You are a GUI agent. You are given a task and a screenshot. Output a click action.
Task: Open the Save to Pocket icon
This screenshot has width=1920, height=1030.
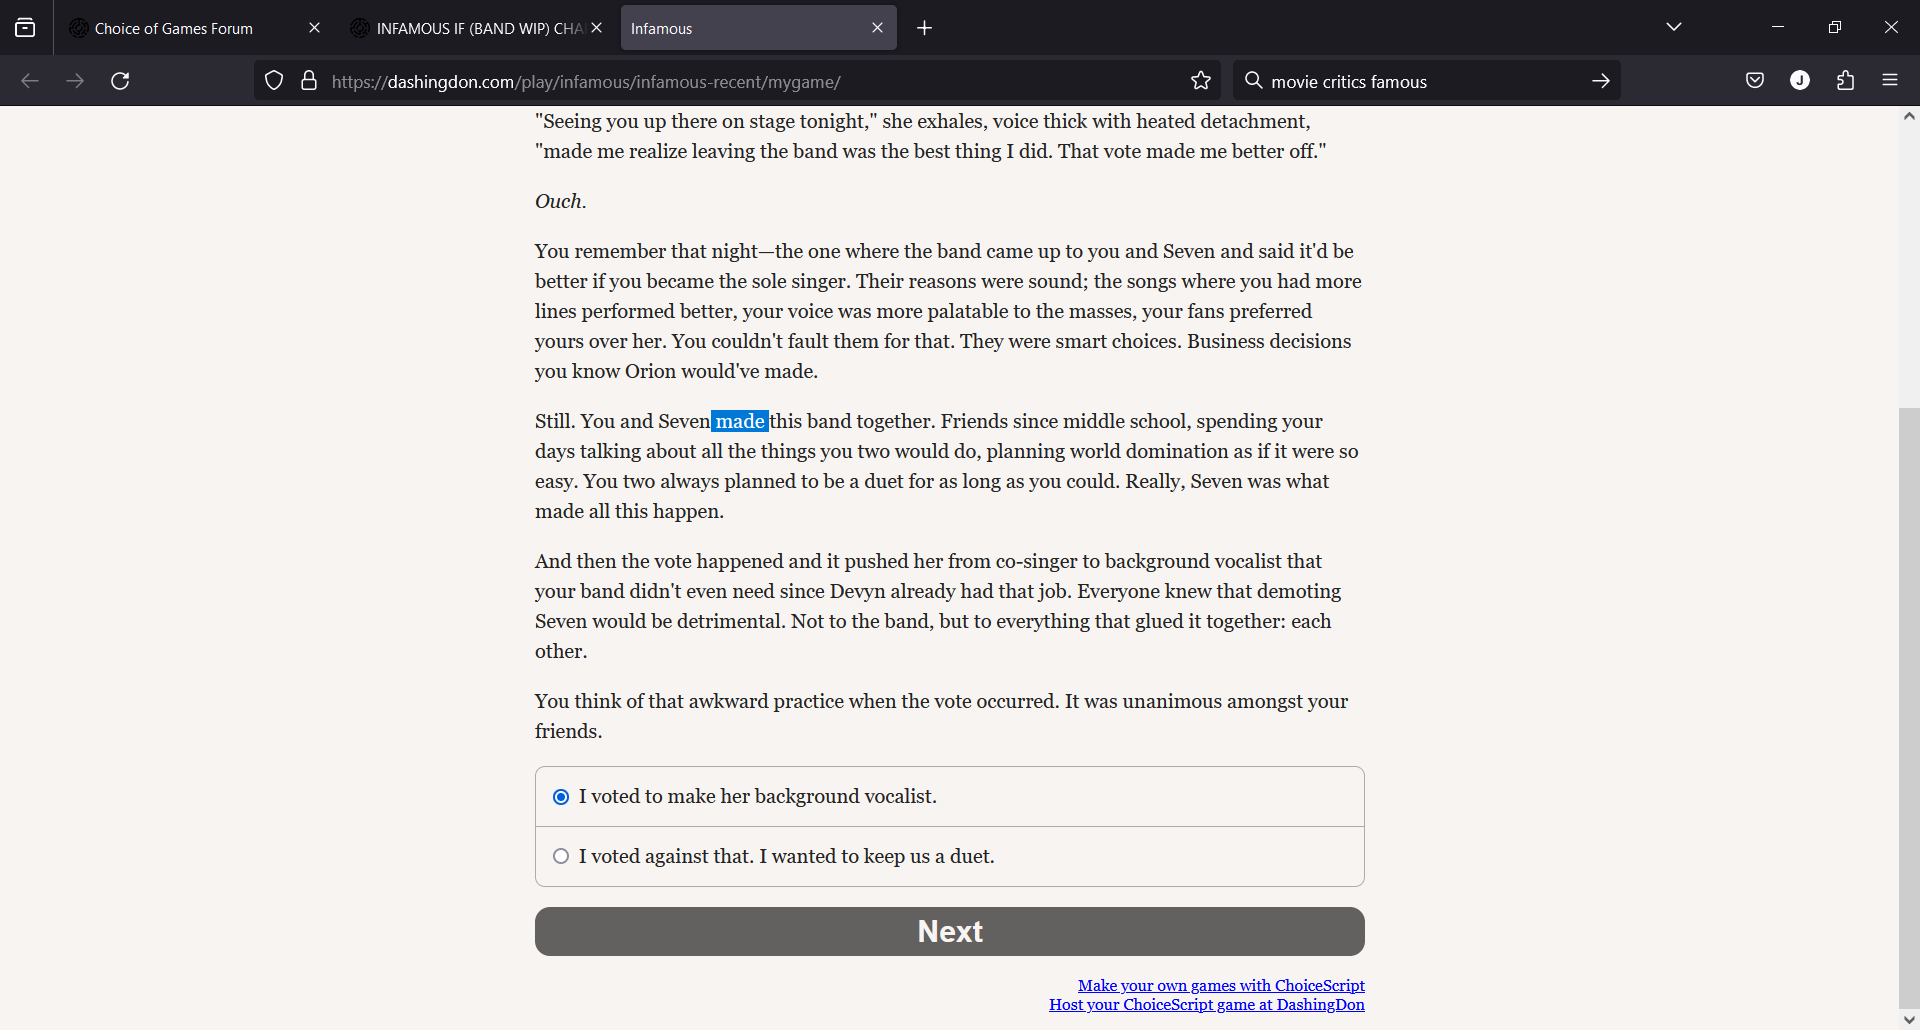1755,81
